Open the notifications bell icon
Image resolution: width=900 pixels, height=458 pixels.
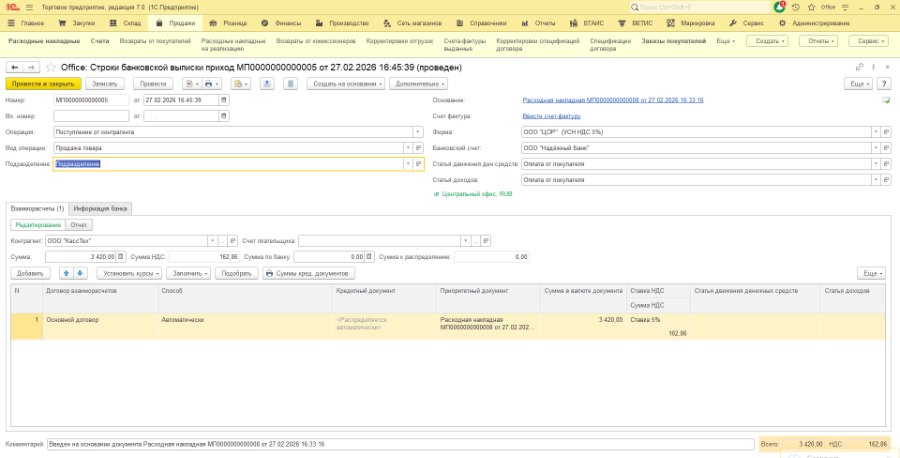779,7
